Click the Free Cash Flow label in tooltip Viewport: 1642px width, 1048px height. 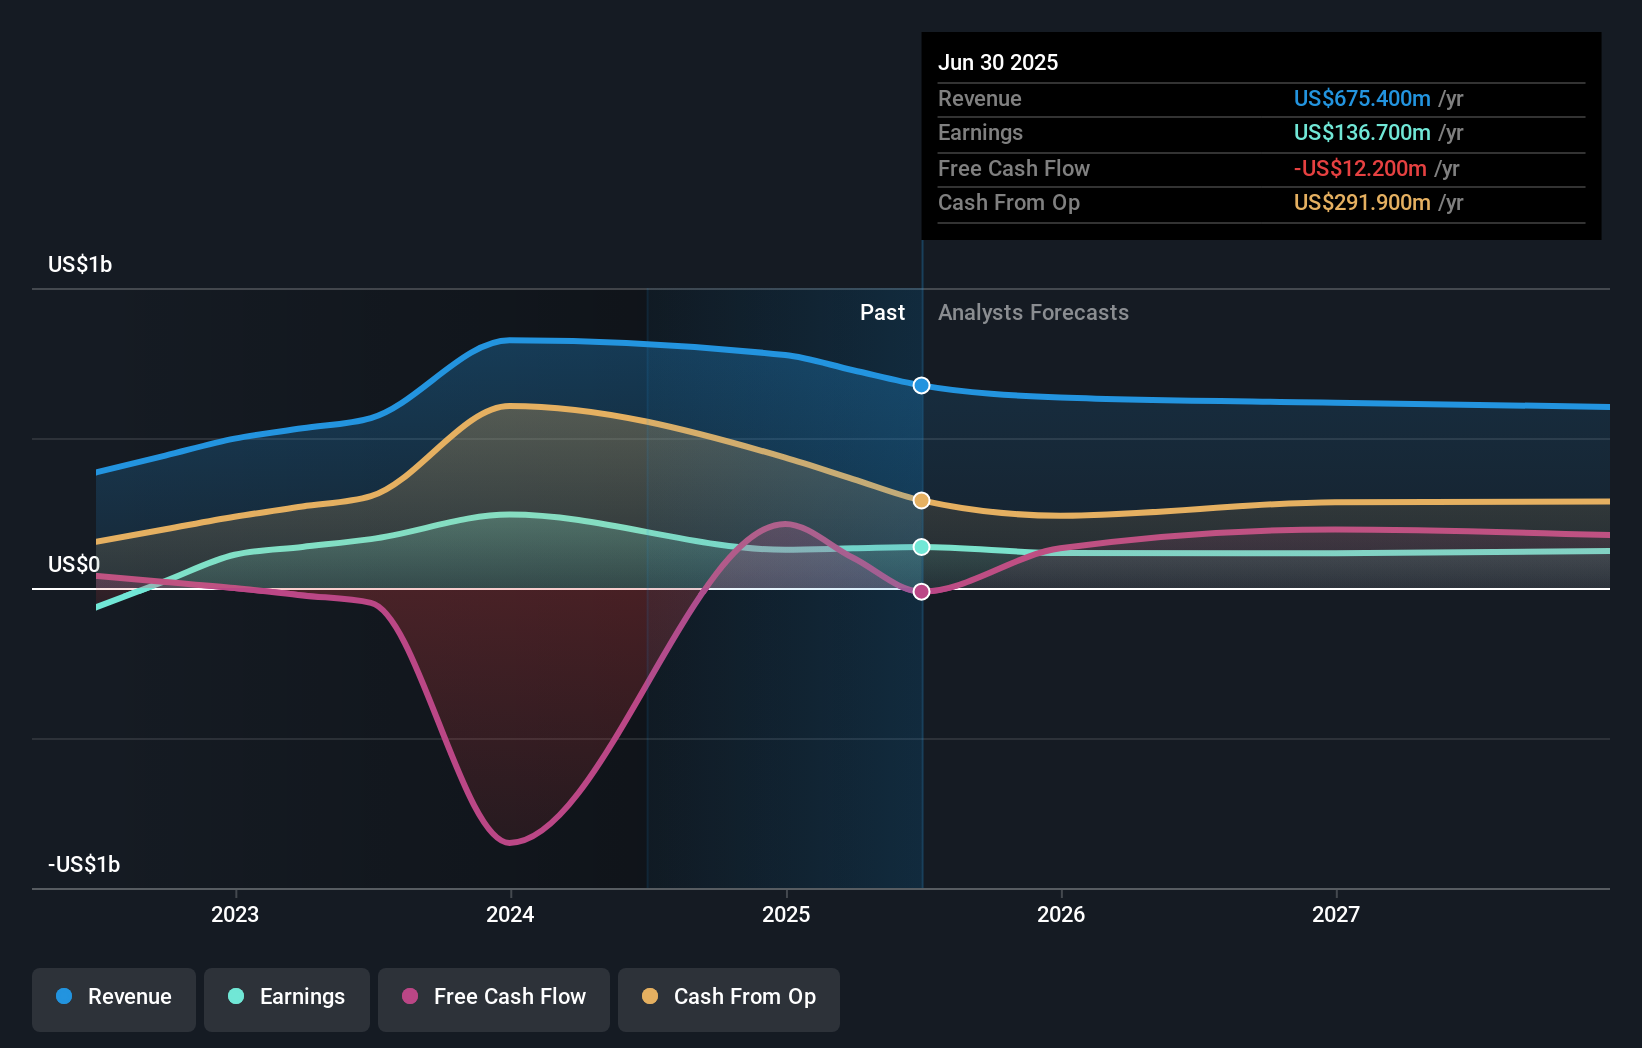(x=1014, y=168)
